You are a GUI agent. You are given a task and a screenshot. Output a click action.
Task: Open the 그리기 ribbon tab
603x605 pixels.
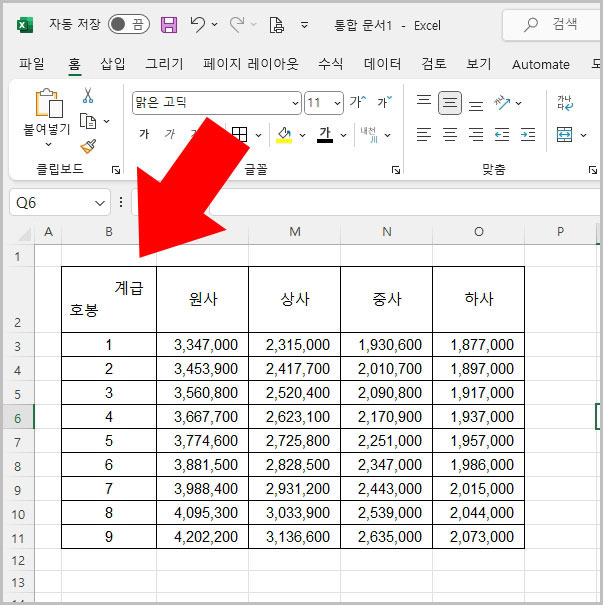pyautogui.click(x=164, y=64)
